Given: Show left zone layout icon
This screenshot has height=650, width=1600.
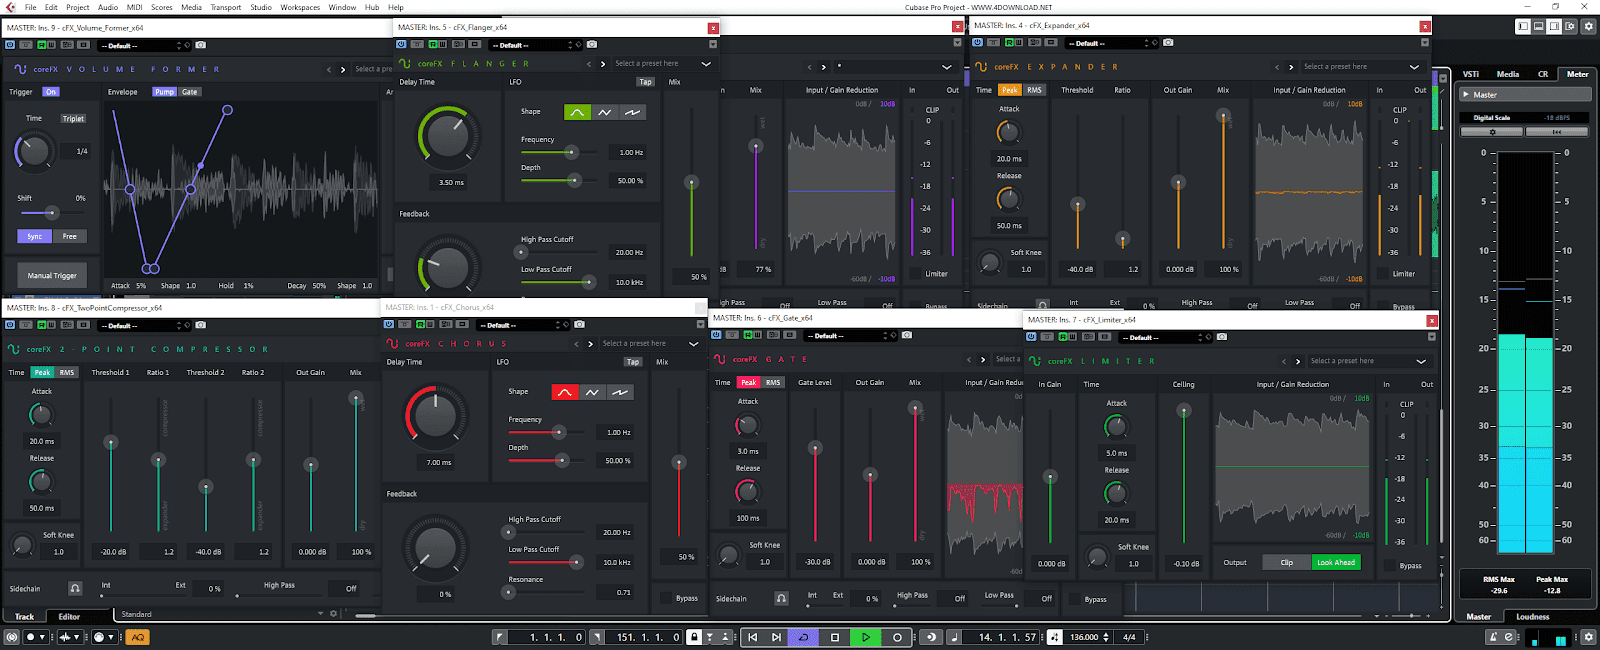Looking at the screenshot, I should (x=1524, y=27).
